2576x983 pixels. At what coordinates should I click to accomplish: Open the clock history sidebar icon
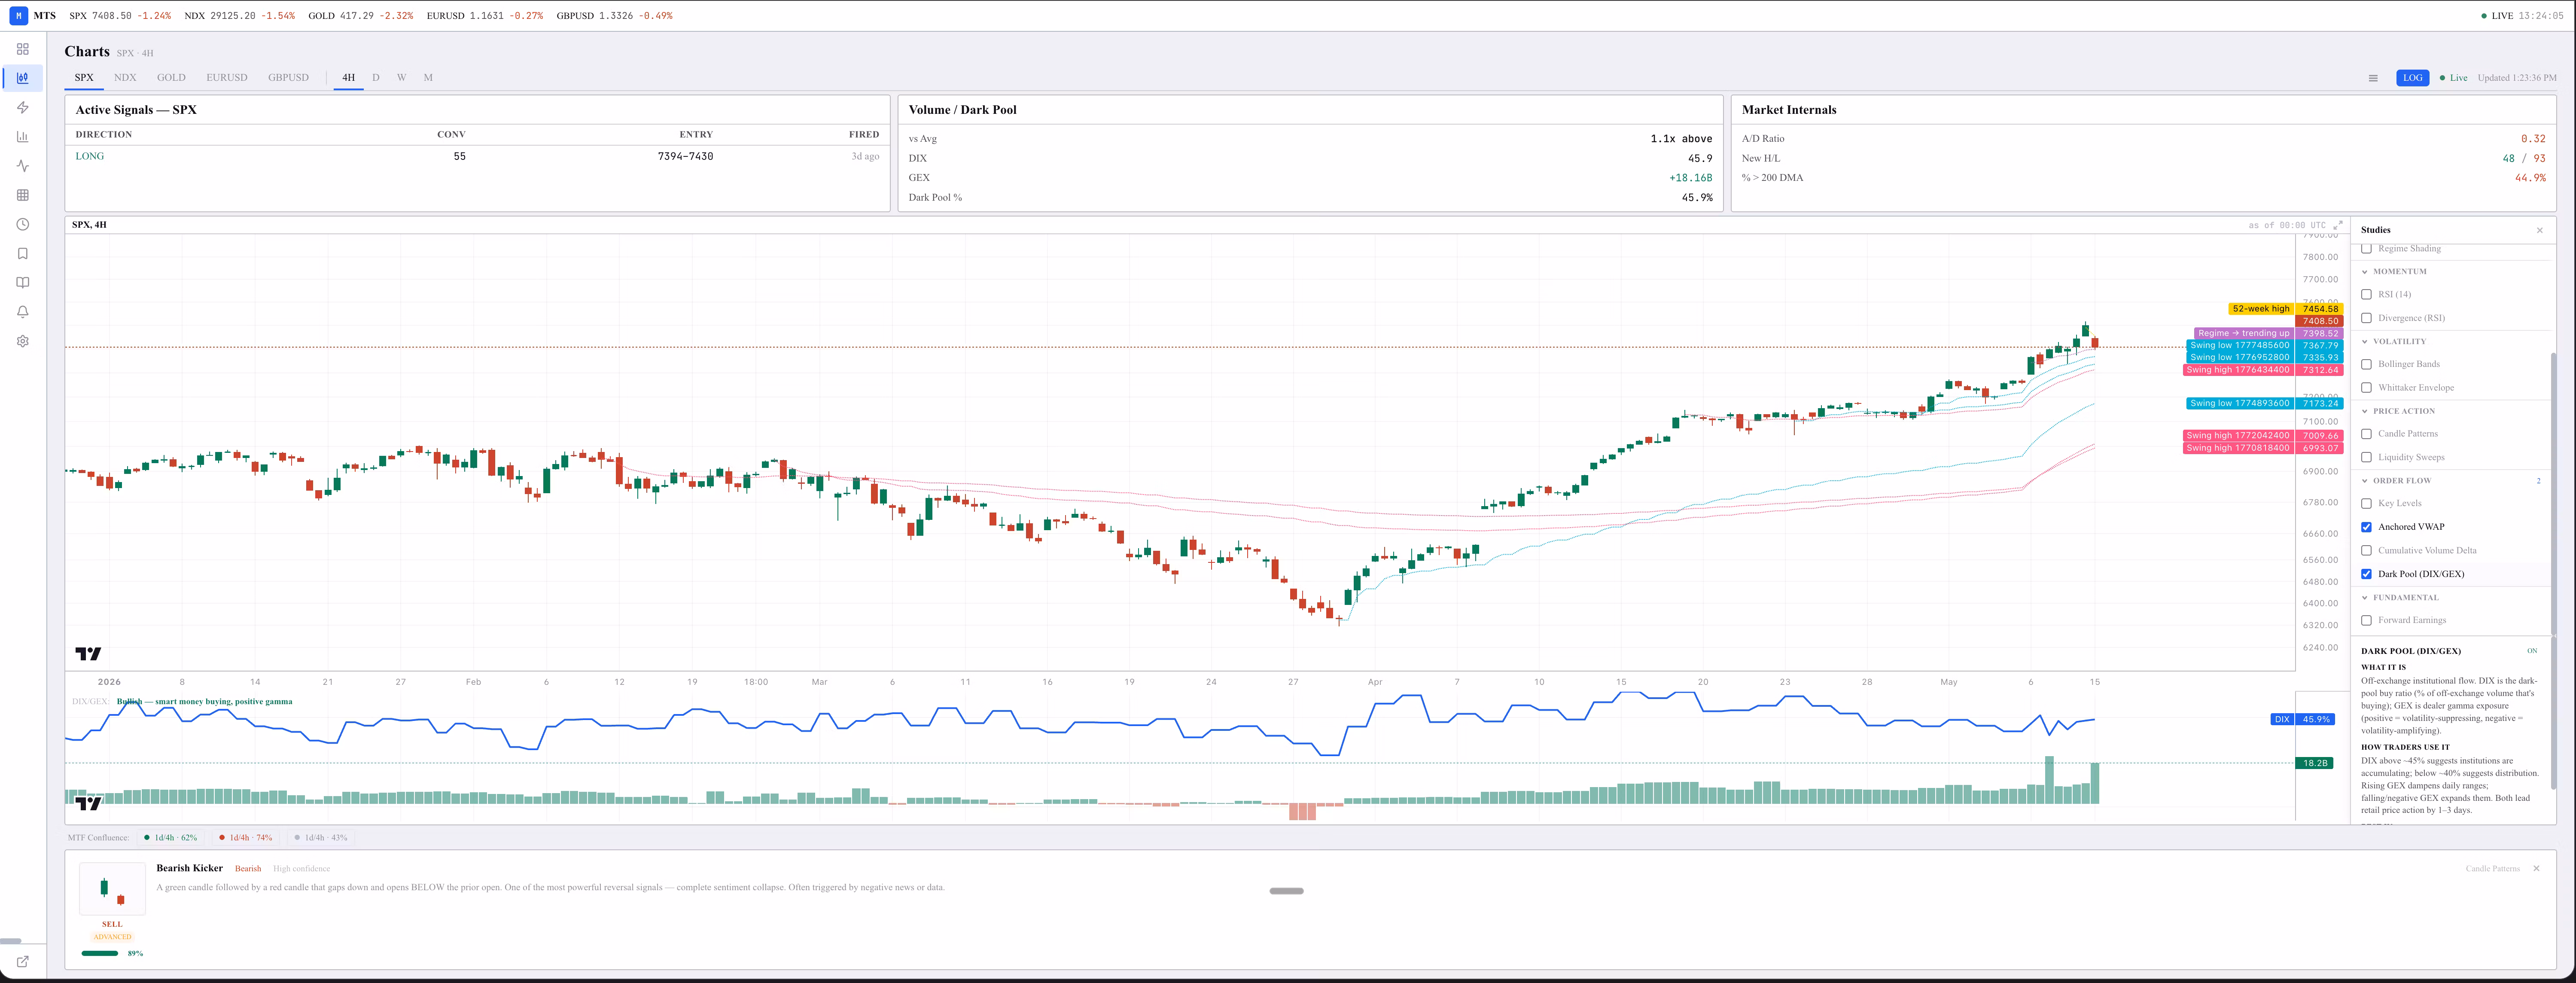click(x=23, y=224)
